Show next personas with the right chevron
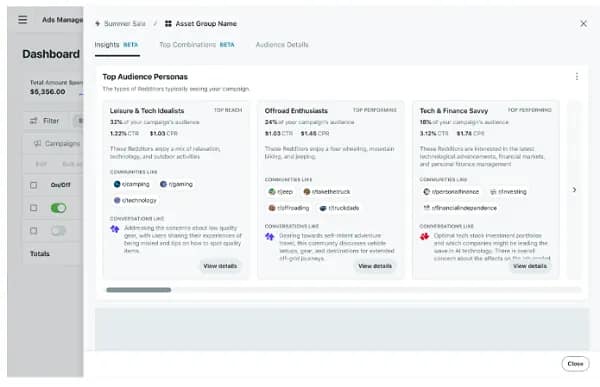The width and height of the screenshot is (600, 387). (x=574, y=190)
